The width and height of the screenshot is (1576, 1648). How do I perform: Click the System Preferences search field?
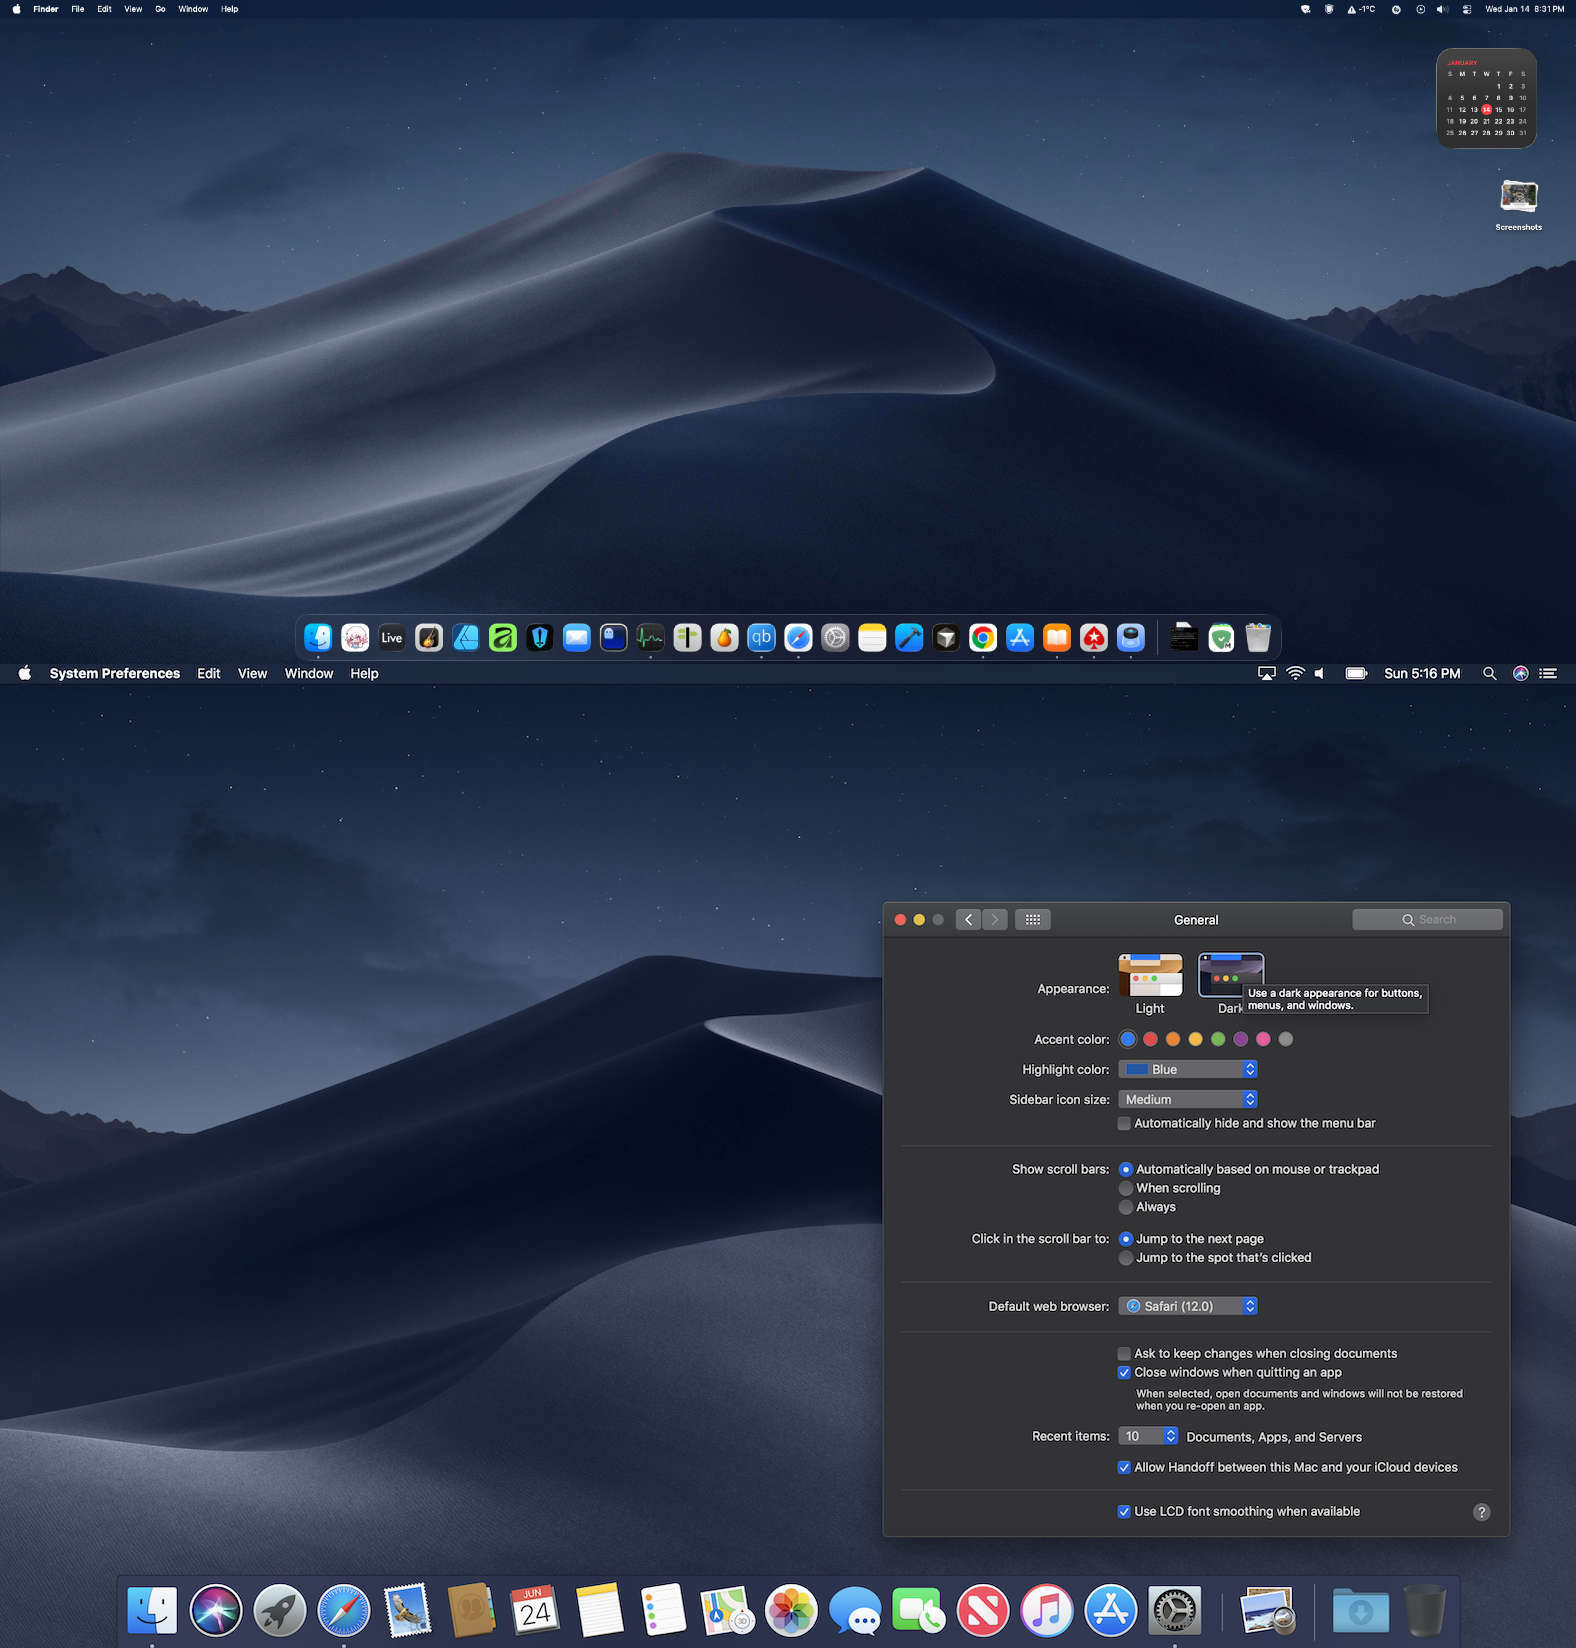[1427, 920]
